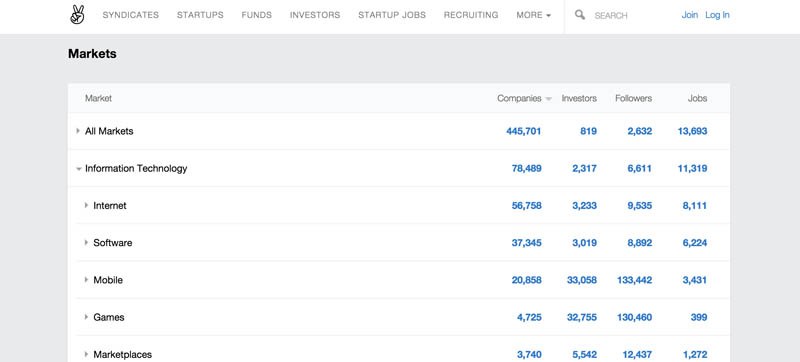
Task: Click Internet investors count 3,233
Action: 585,205
